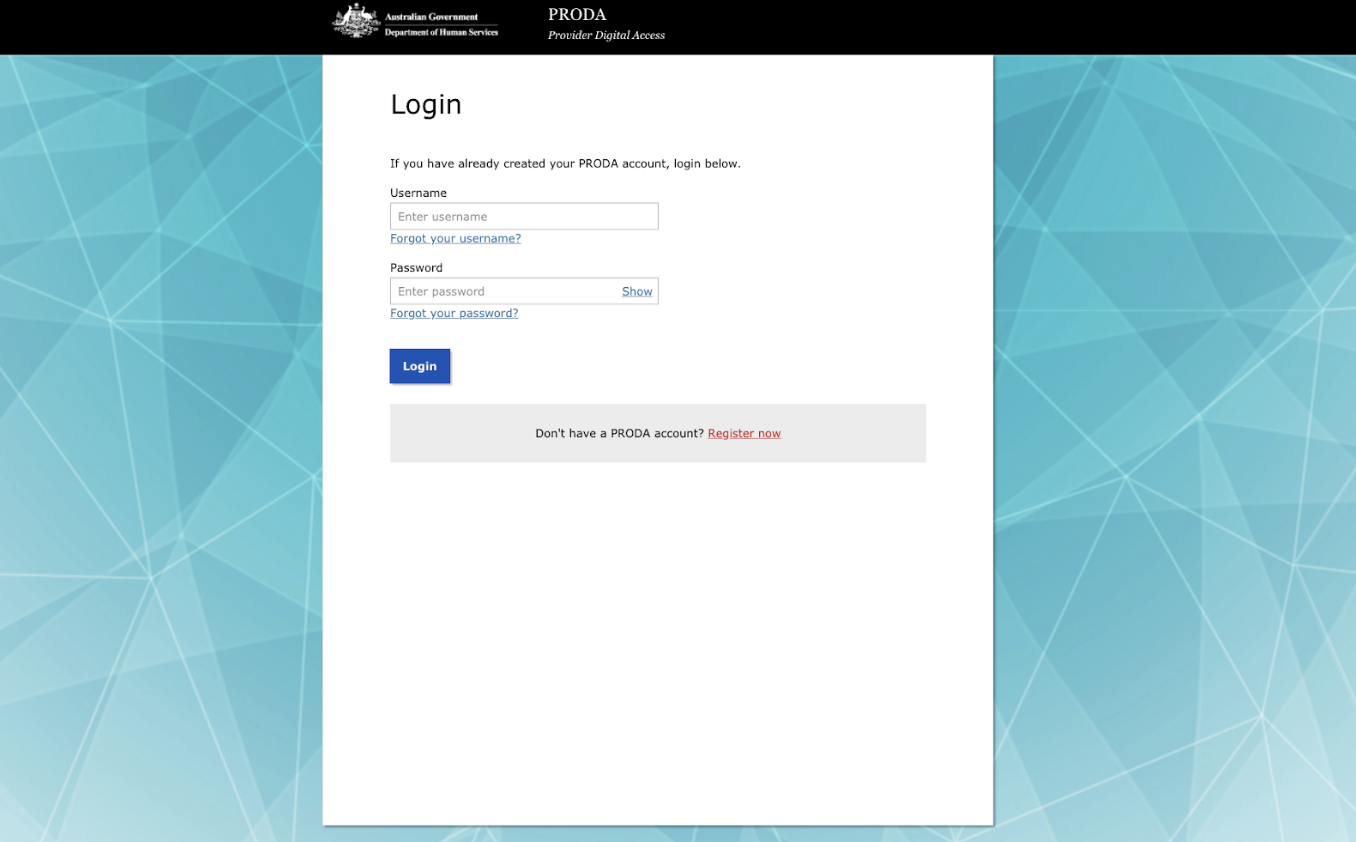The height and width of the screenshot is (842, 1356).
Task: Click the PRODA title in the header
Action: click(577, 15)
